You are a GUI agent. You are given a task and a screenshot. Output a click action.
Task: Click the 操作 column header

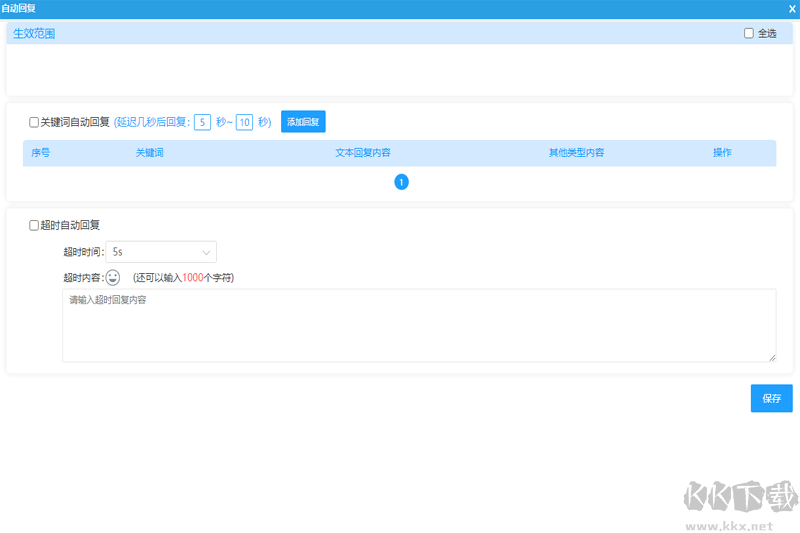click(722, 153)
